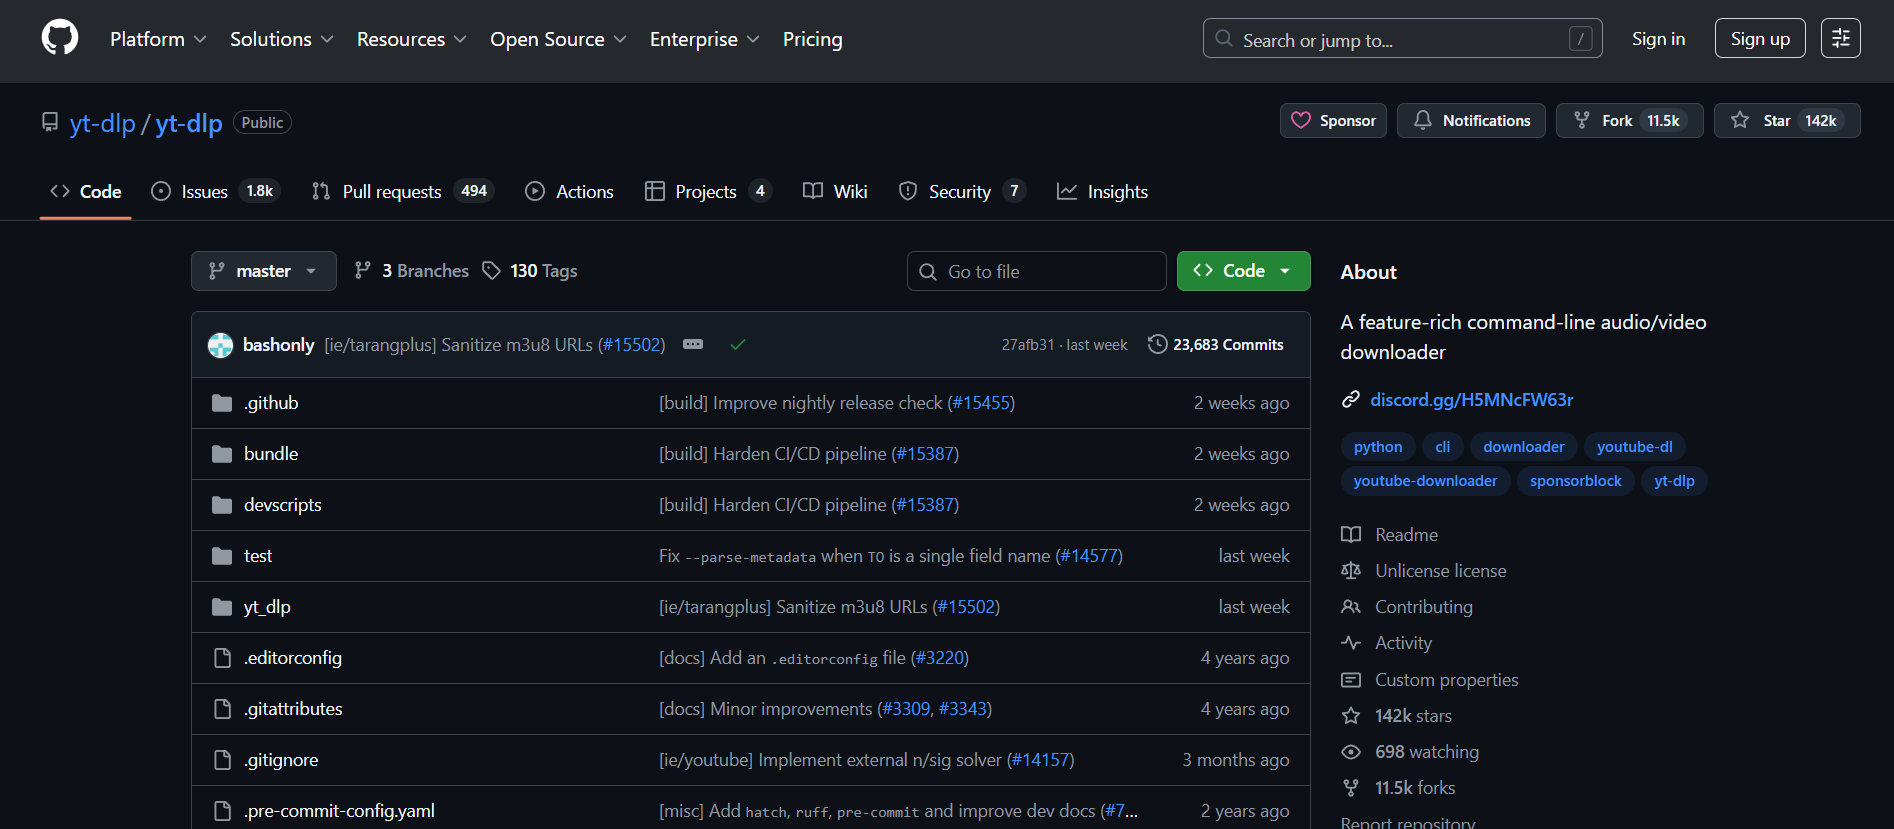This screenshot has width=1894, height=829.
Task: Sponsor the project via heart button
Action: click(1333, 121)
